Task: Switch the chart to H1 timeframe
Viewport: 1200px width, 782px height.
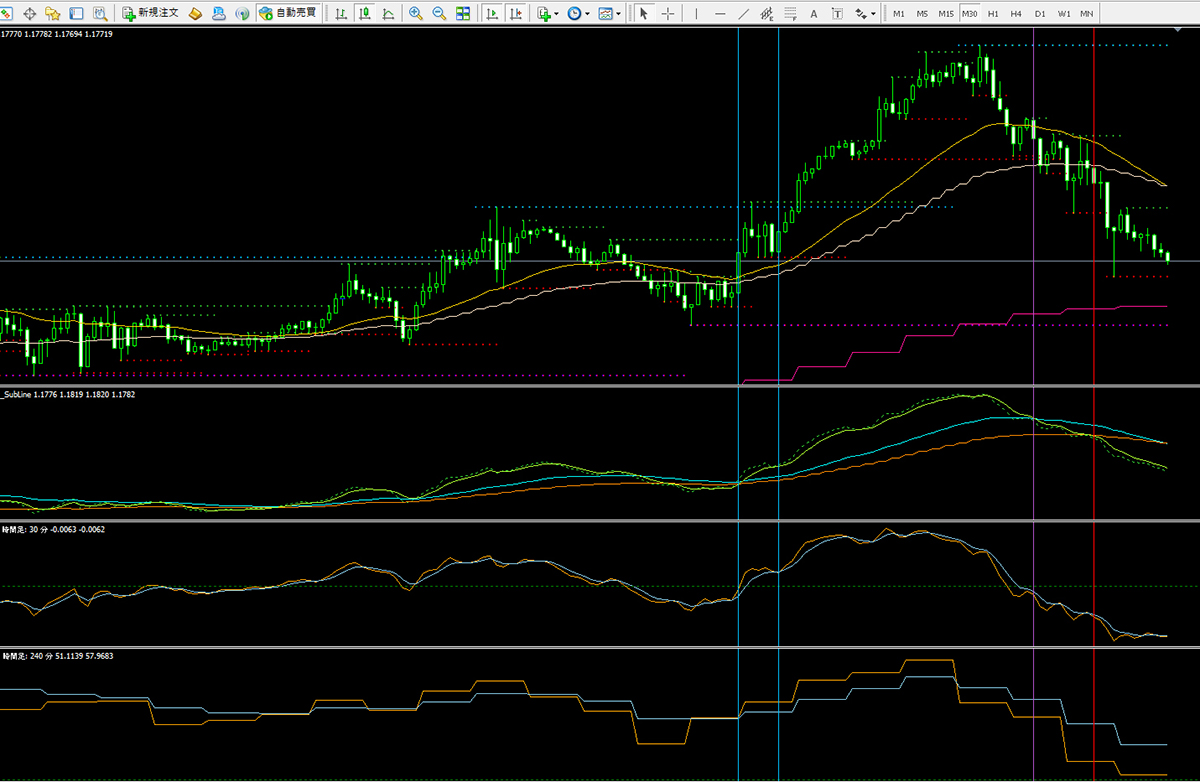Action: click(x=993, y=14)
